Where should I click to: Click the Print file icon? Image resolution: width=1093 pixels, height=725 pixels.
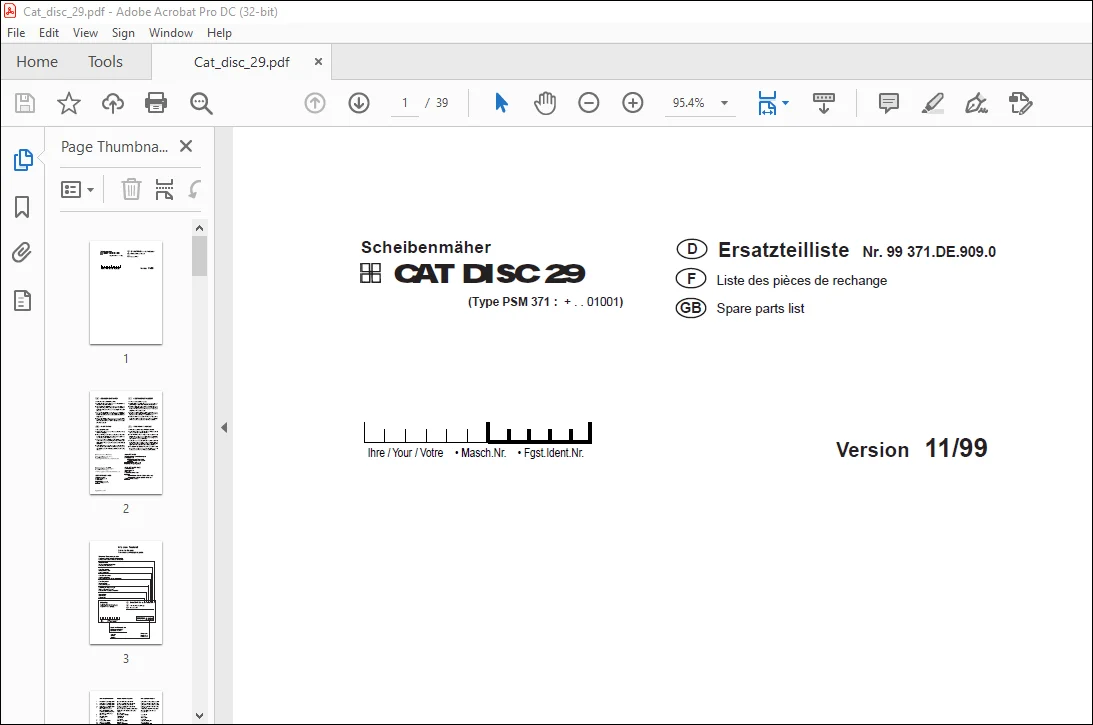155,103
